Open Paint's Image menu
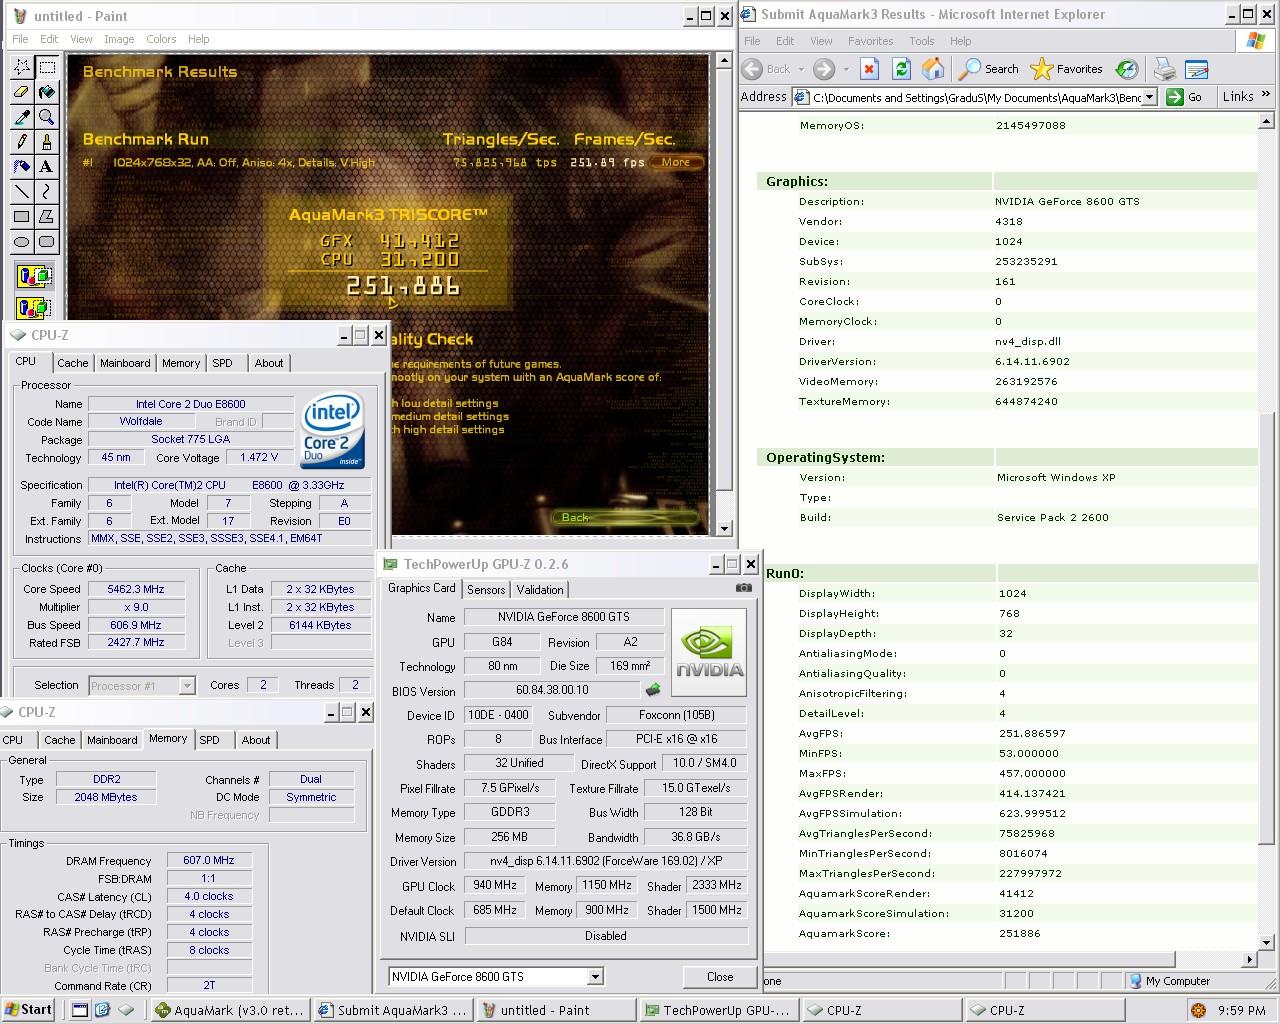Image resolution: width=1280 pixels, height=1024 pixels. [119, 39]
